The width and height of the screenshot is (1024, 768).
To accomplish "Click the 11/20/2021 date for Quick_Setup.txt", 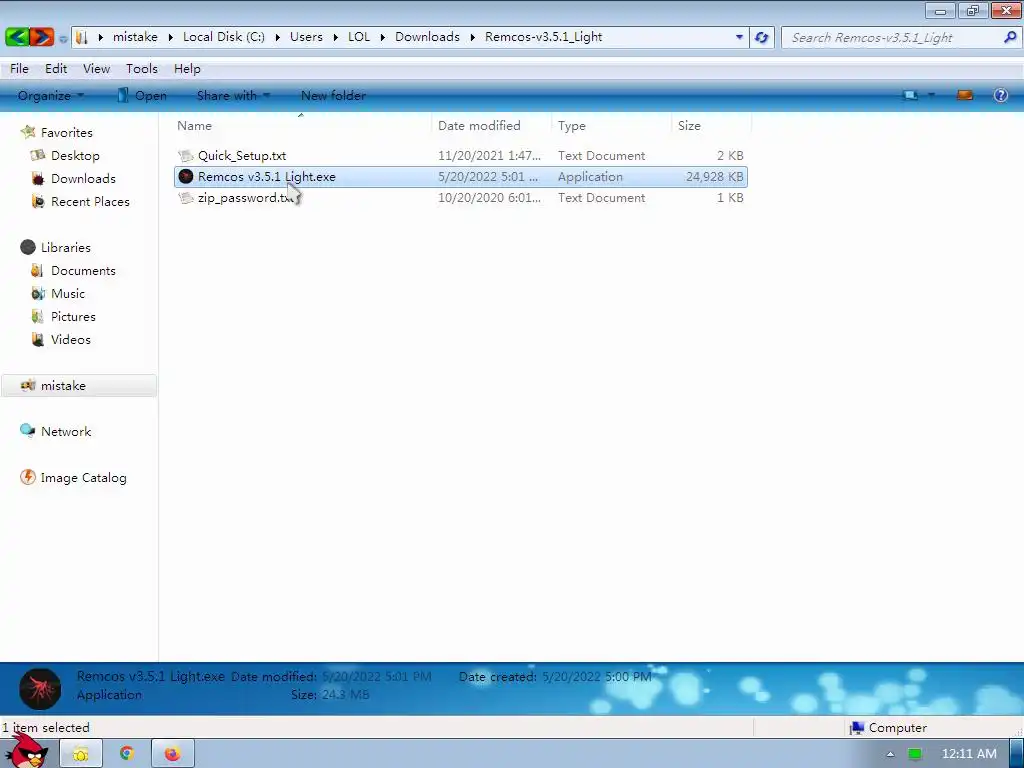I will [489, 155].
